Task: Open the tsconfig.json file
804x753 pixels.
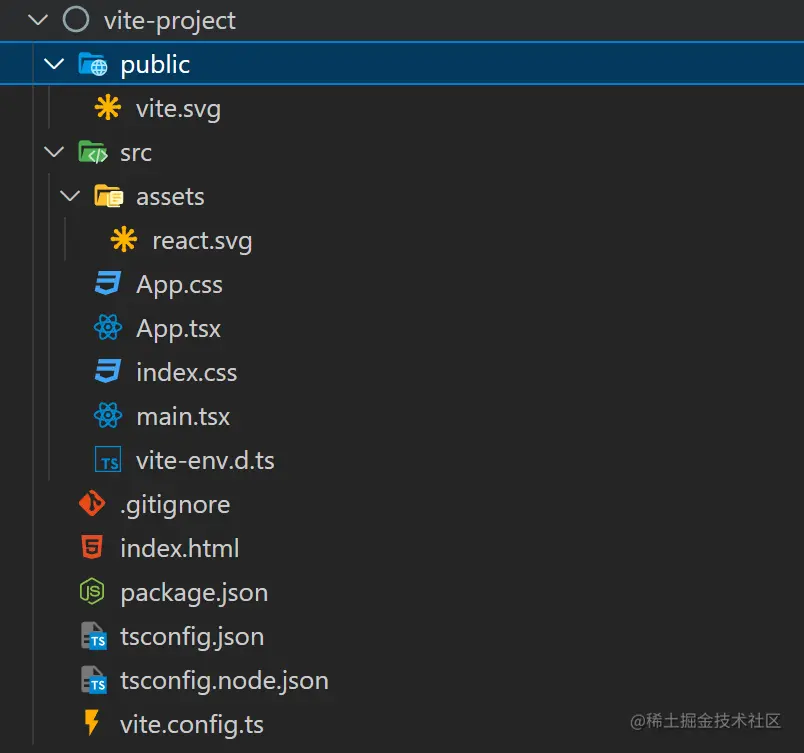Action: point(192,638)
